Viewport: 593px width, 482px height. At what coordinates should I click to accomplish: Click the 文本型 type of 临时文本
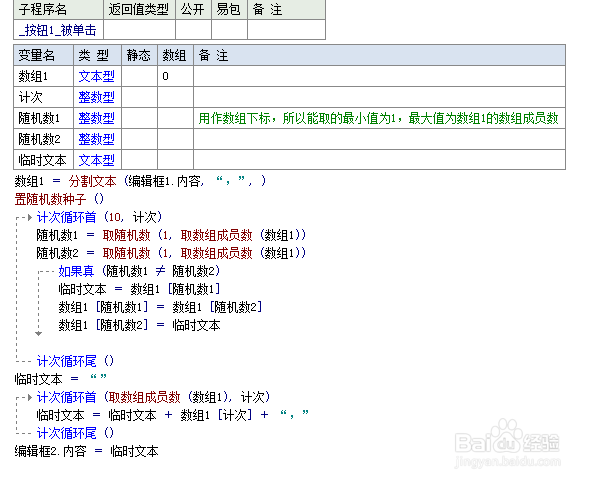coord(96,160)
